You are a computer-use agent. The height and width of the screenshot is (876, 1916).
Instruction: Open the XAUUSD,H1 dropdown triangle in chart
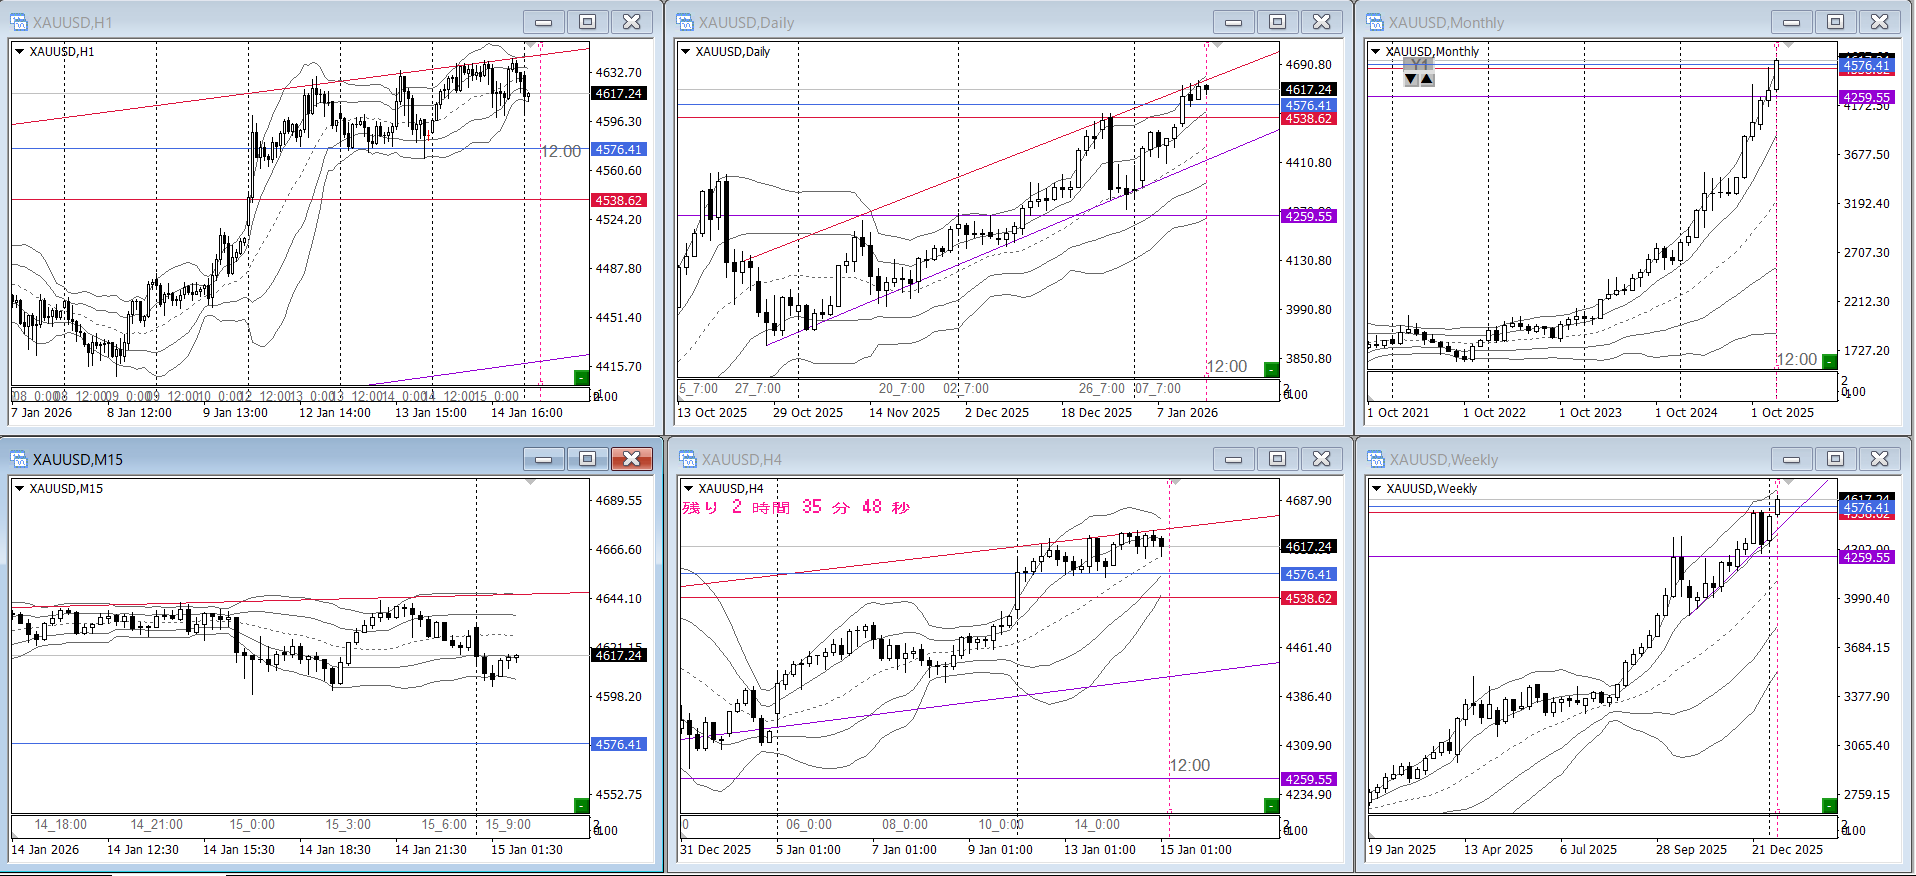pyautogui.click(x=19, y=52)
